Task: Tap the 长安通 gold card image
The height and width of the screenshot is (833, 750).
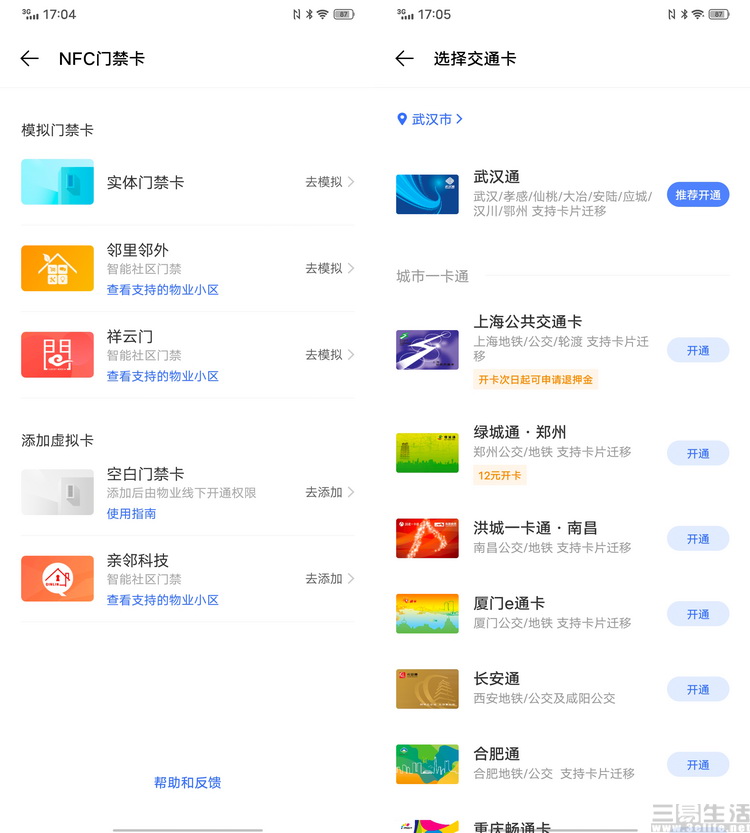Action: 427,689
